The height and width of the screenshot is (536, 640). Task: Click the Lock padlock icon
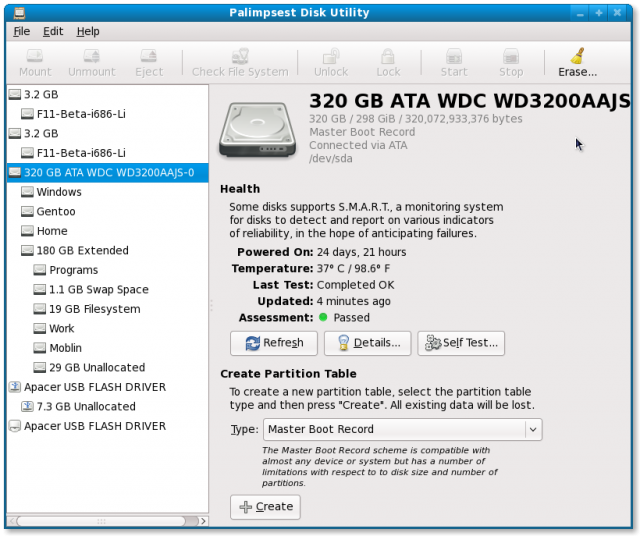point(388,56)
